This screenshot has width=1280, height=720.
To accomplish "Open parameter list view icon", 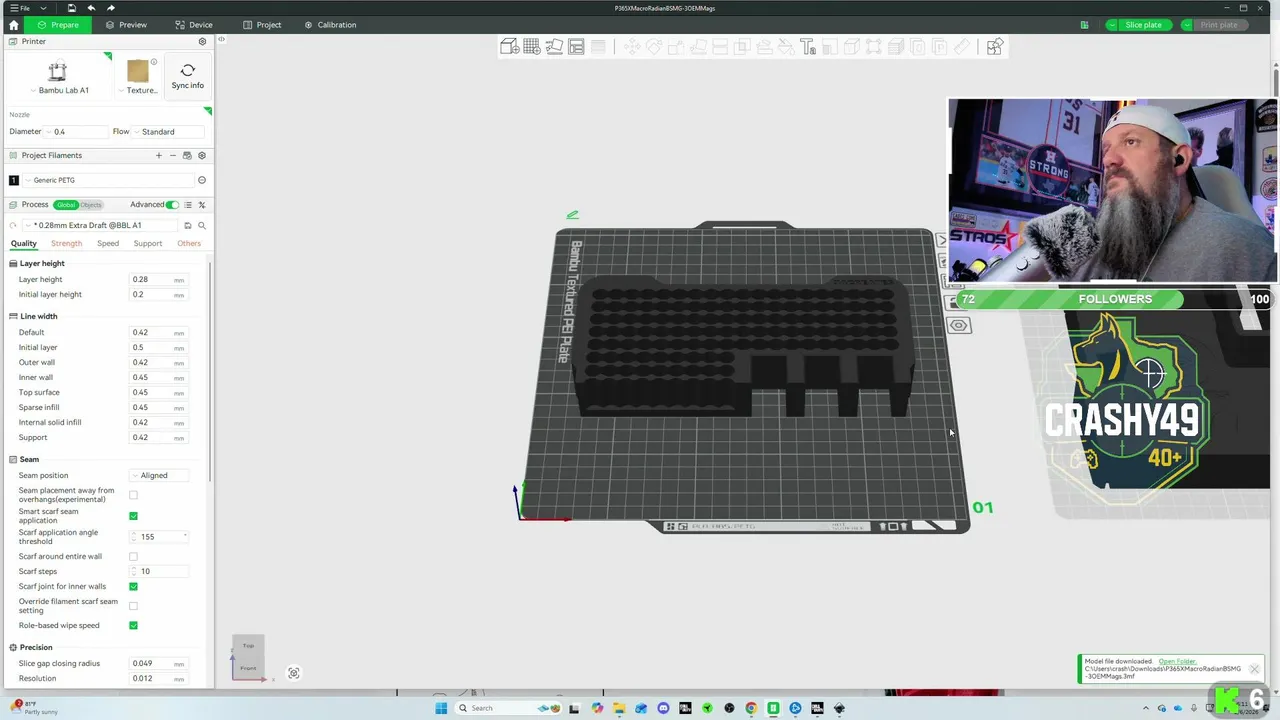I will (187, 204).
